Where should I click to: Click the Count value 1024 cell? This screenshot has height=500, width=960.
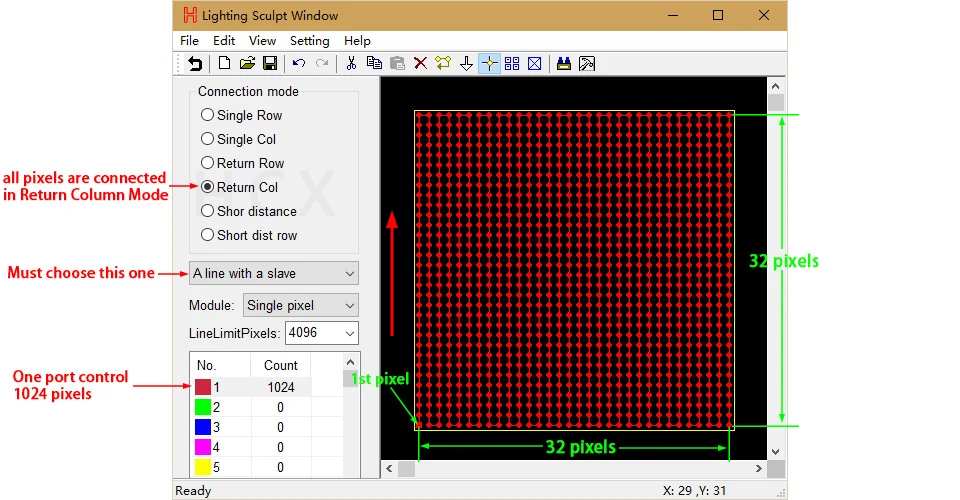280,387
